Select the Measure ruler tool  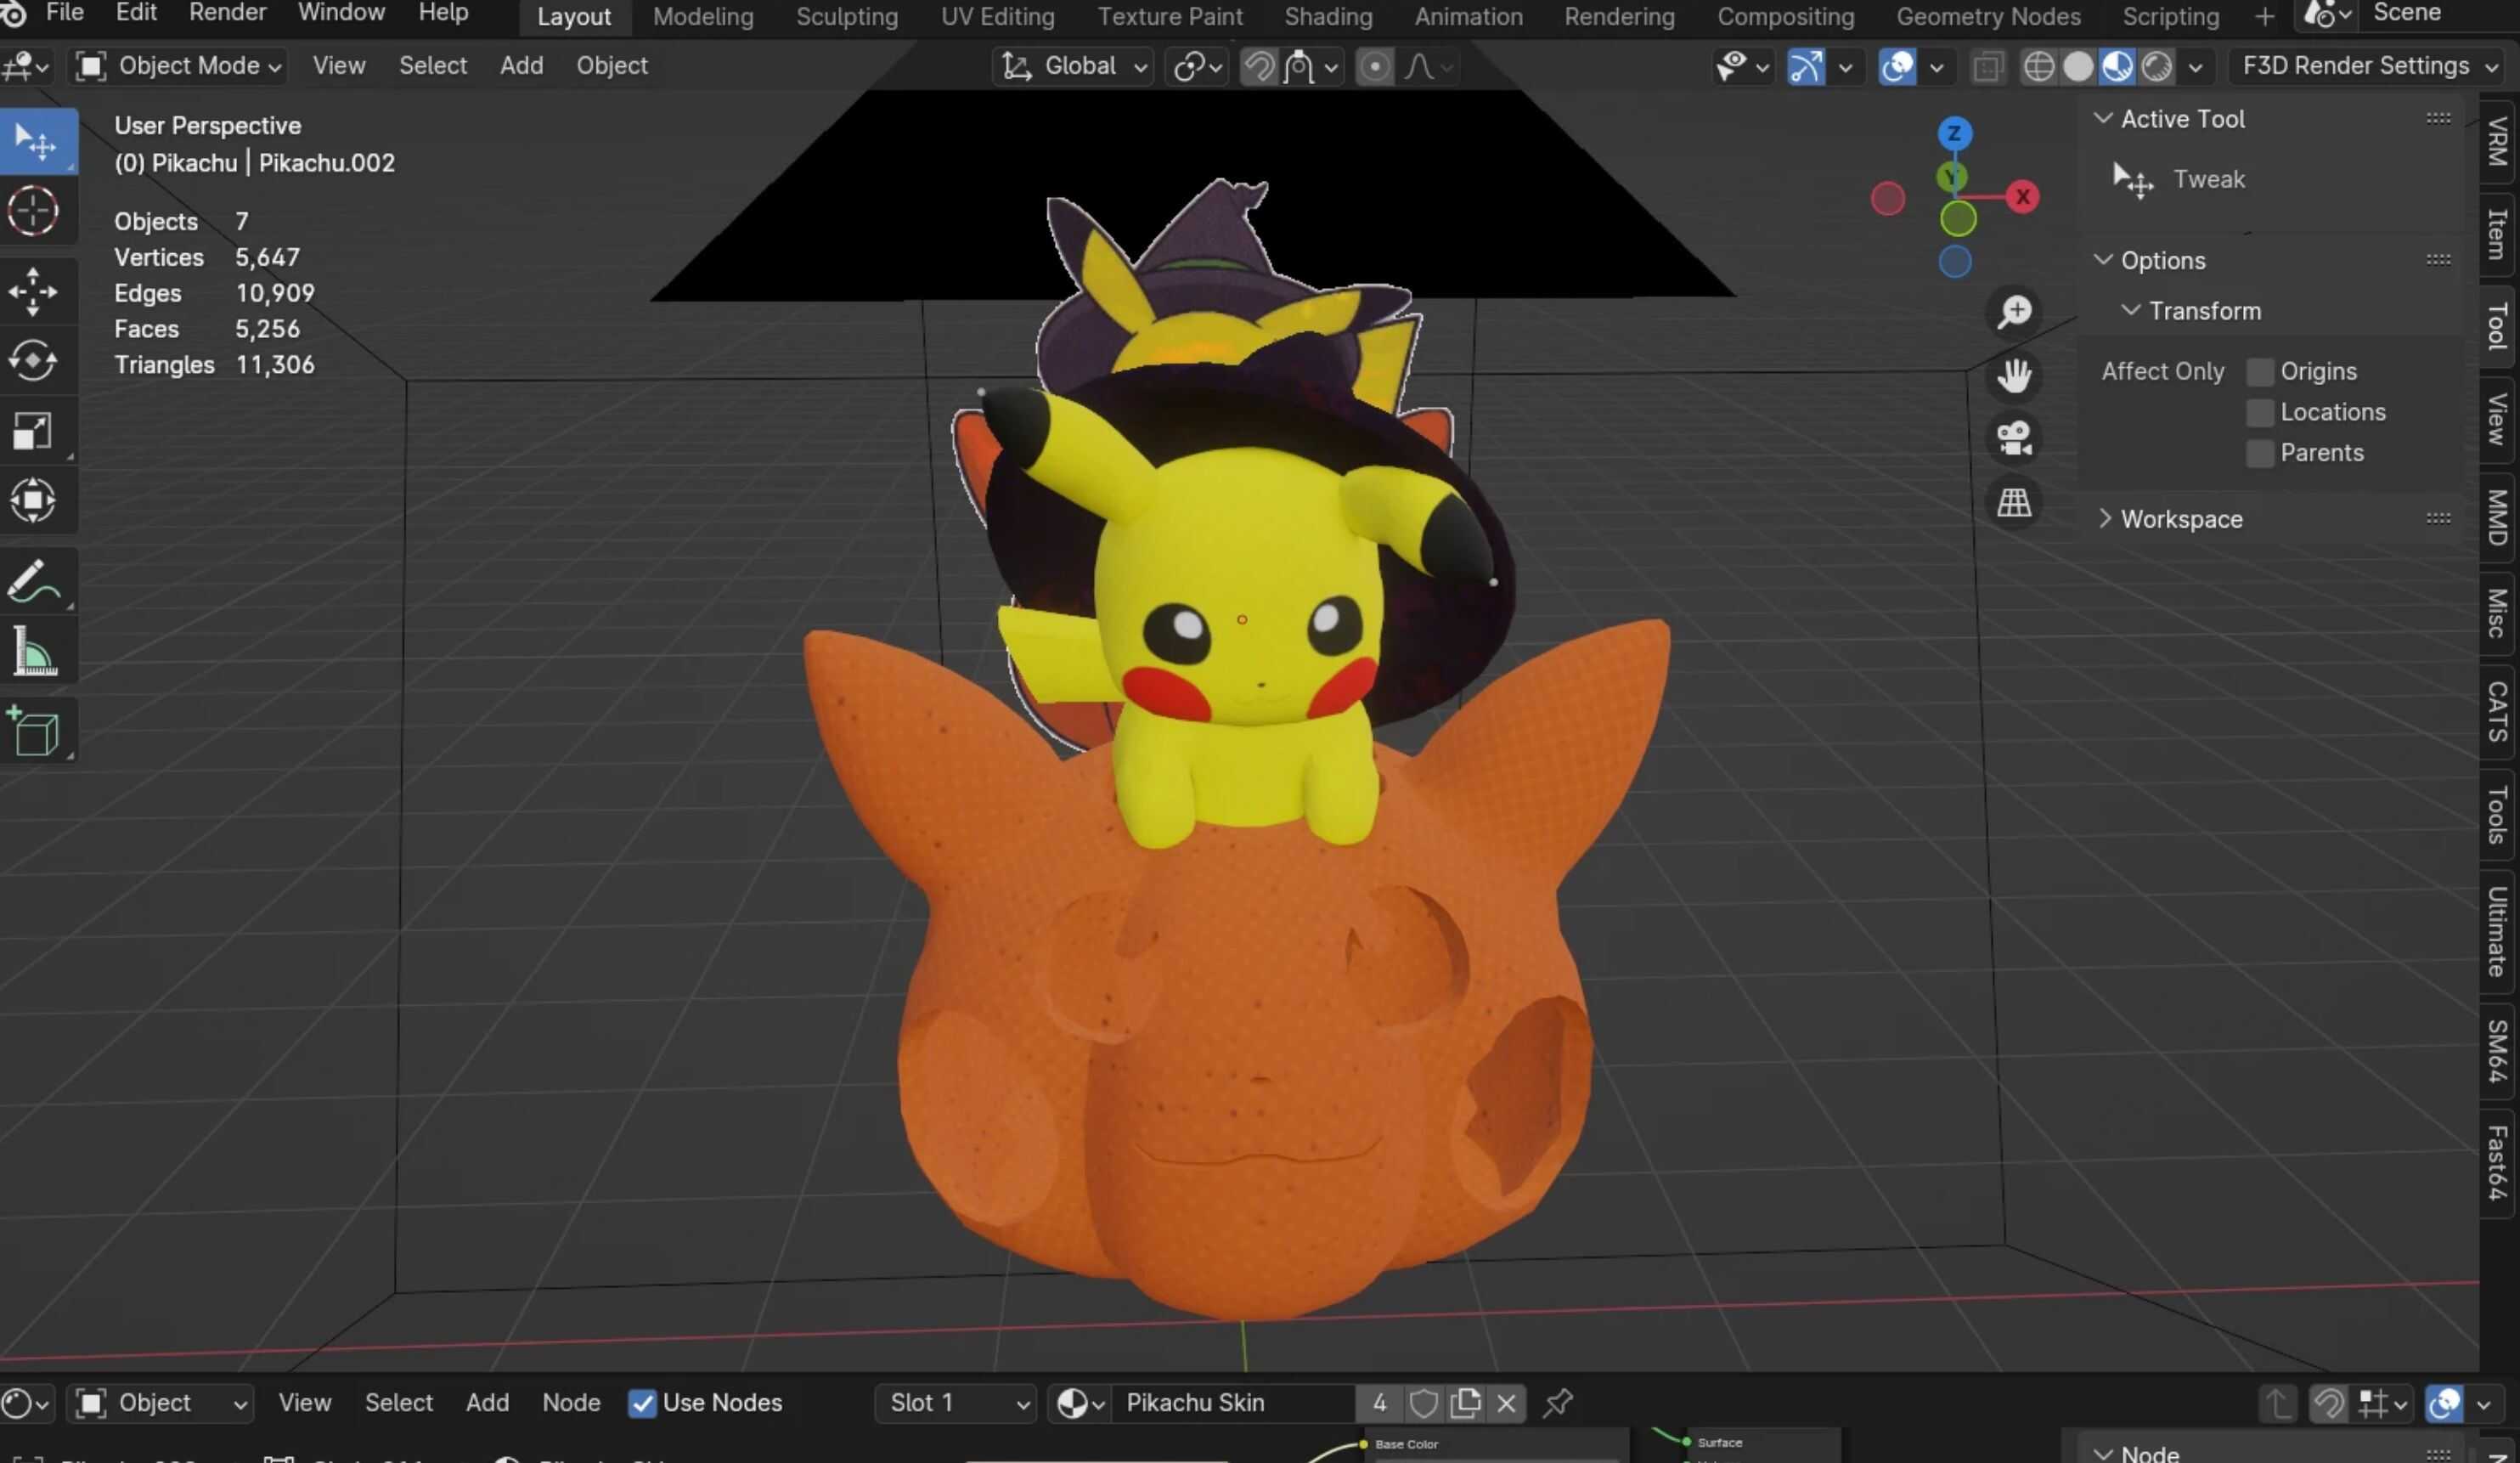click(x=35, y=651)
